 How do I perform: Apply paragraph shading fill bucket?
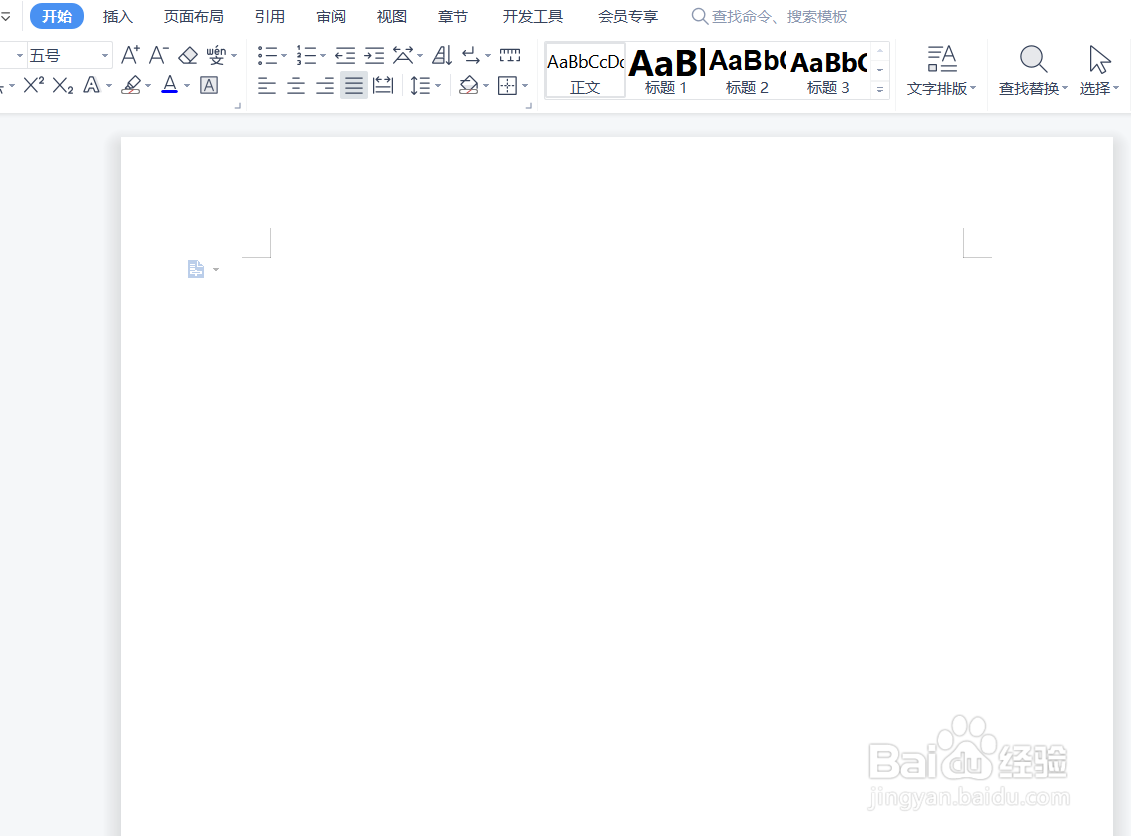point(469,86)
